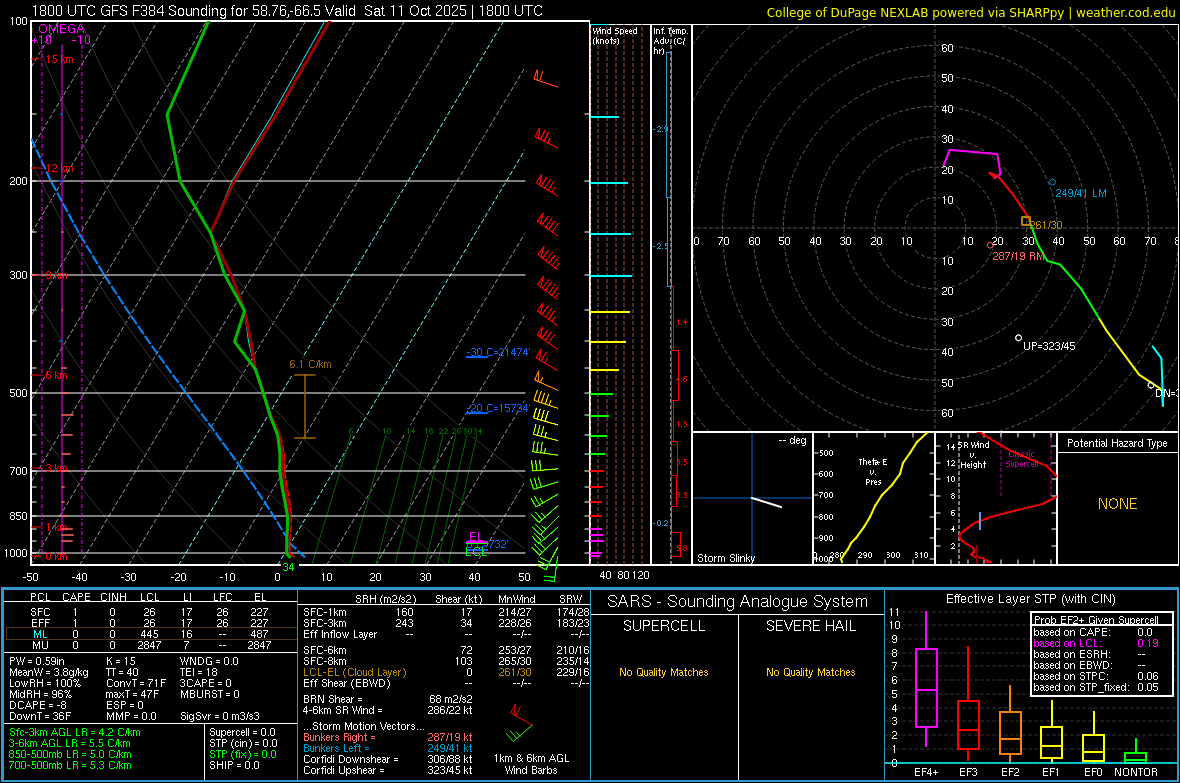1180x783 pixels.
Task: Click the BRN Shear = 68 m2/s2 line
Action: tap(388, 699)
